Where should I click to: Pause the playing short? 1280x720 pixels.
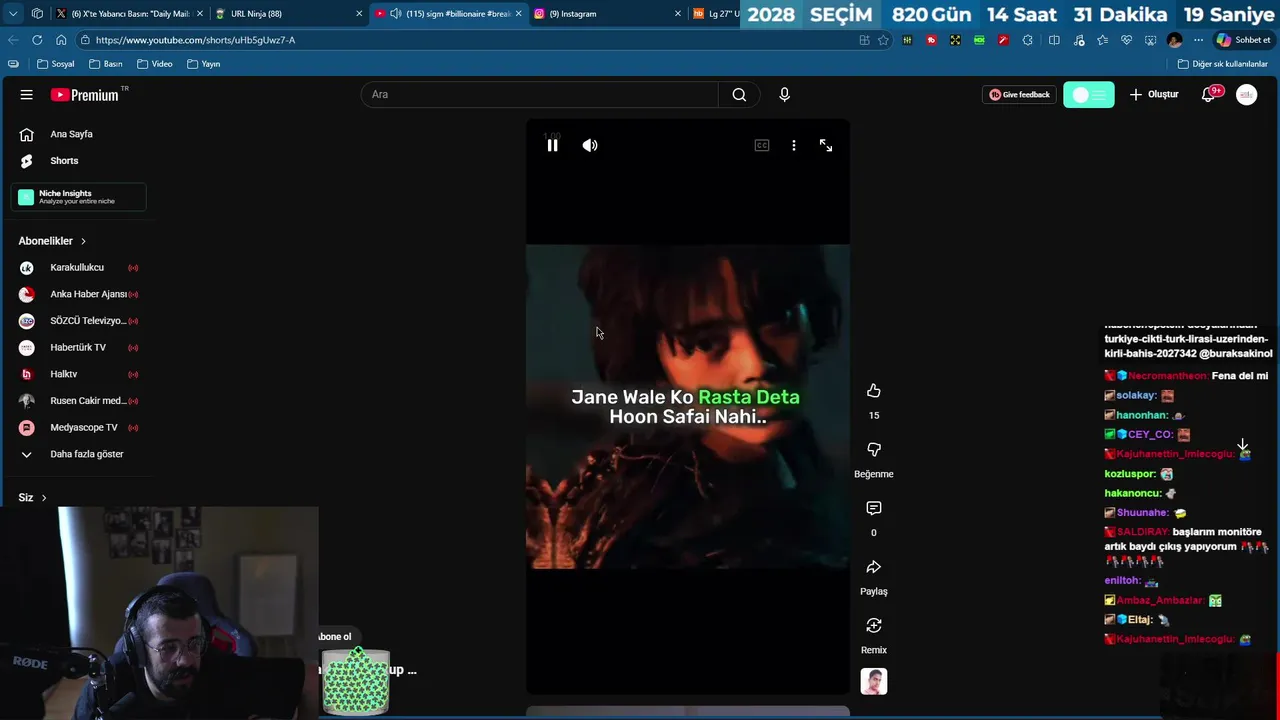pyautogui.click(x=552, y=145)
